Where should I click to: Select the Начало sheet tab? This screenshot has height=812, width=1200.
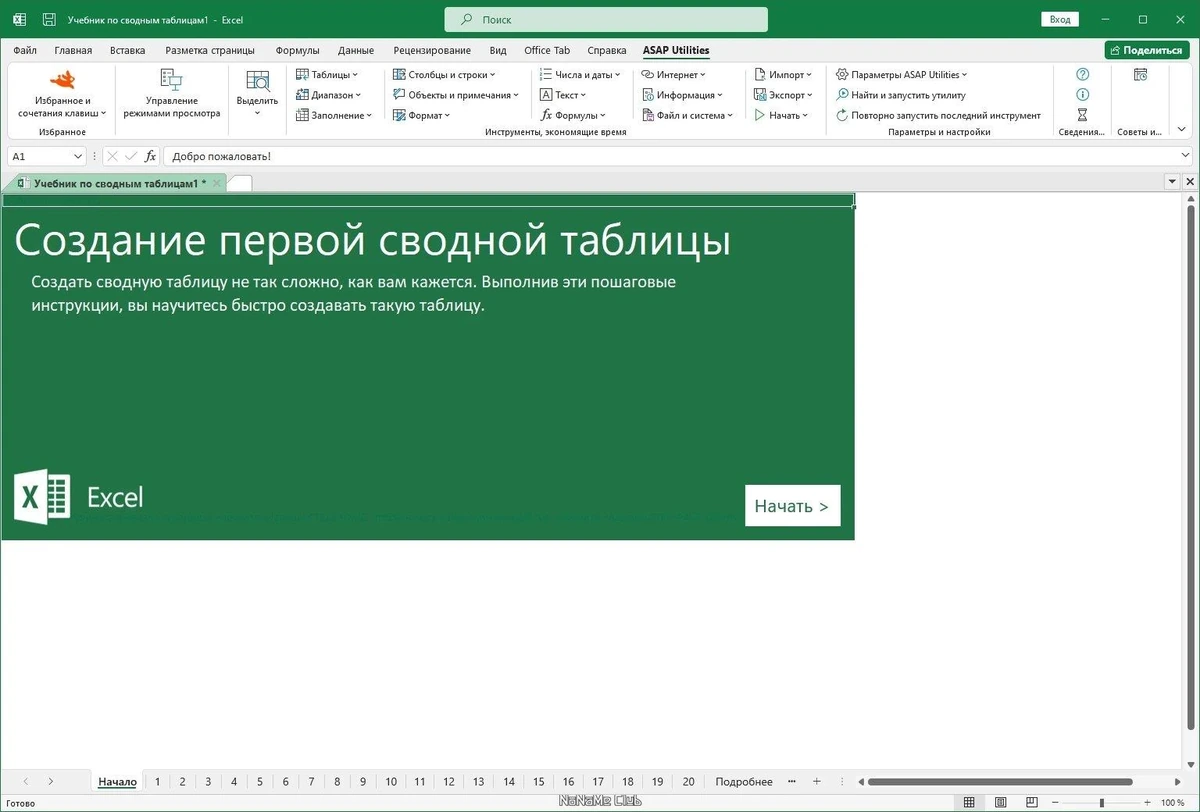(117, 782)
